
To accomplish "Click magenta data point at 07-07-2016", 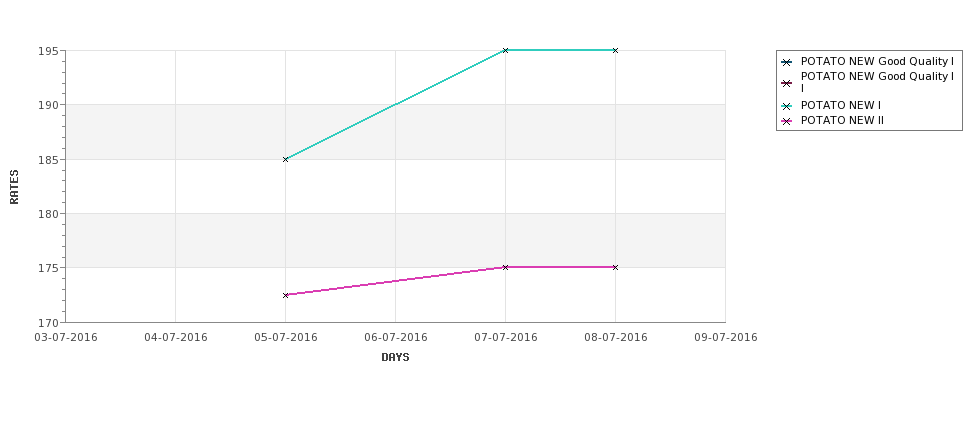I will 505,267.
